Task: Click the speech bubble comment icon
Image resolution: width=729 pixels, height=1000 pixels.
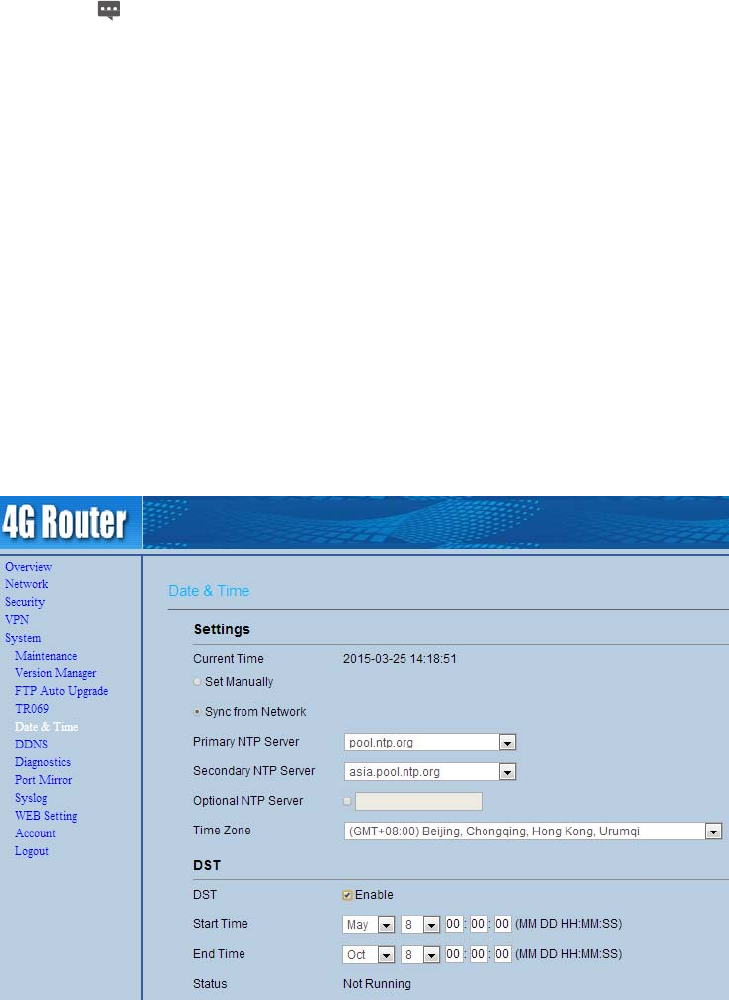Action: pos(109,10)
